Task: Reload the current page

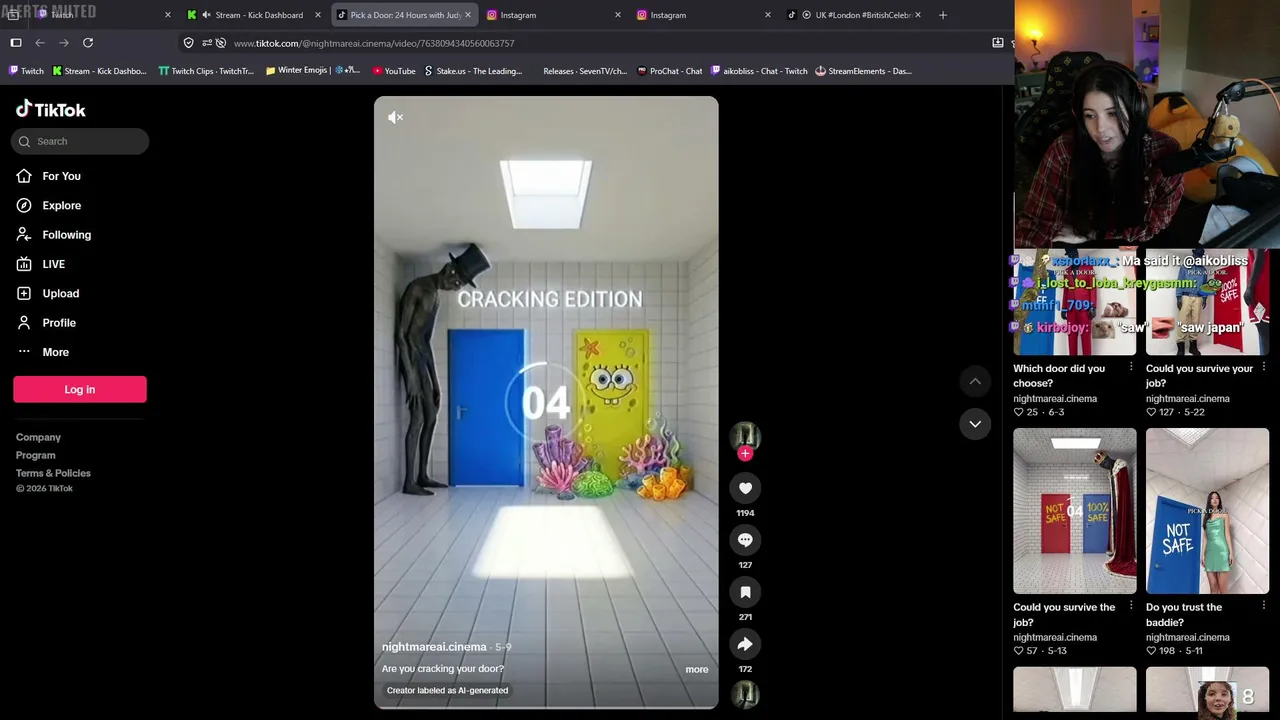Action: pos(88,43)
